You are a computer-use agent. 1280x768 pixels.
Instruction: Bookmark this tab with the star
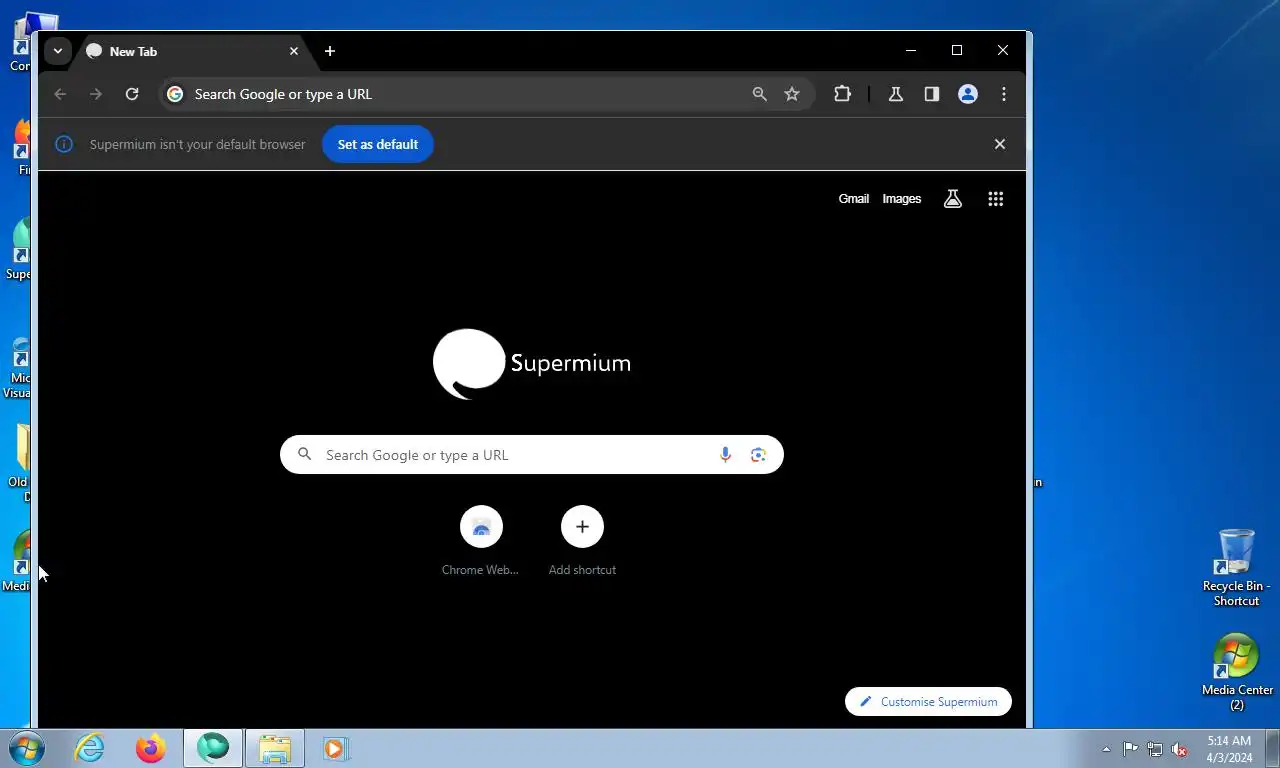pos(792,94)
